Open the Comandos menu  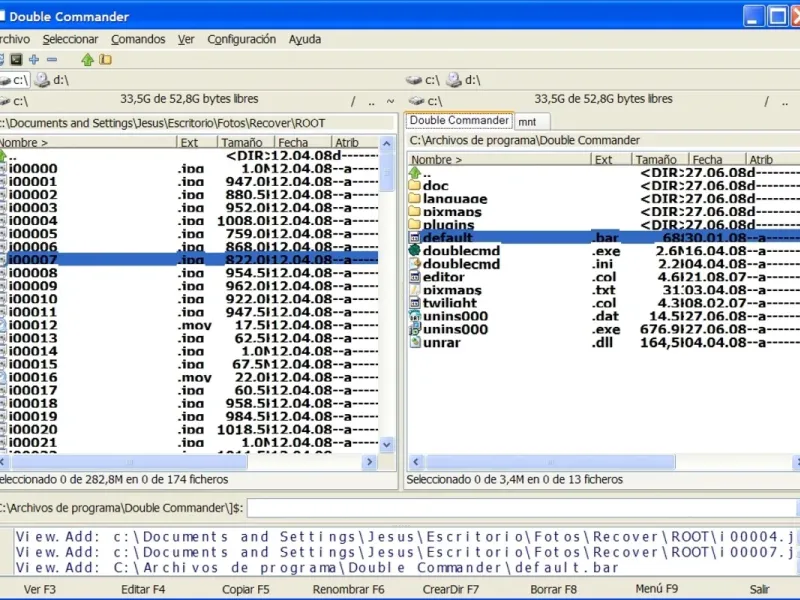[x=138, y=40]
